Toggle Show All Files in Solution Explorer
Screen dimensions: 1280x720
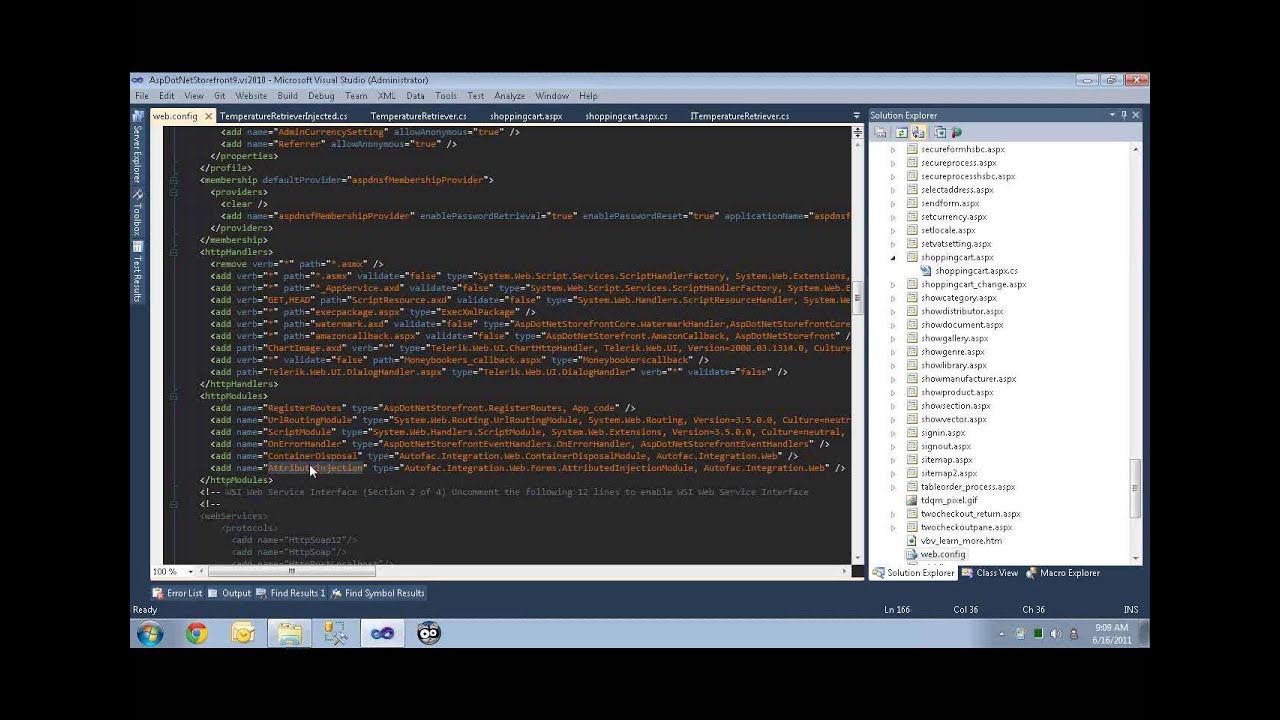tap(918, 132)
